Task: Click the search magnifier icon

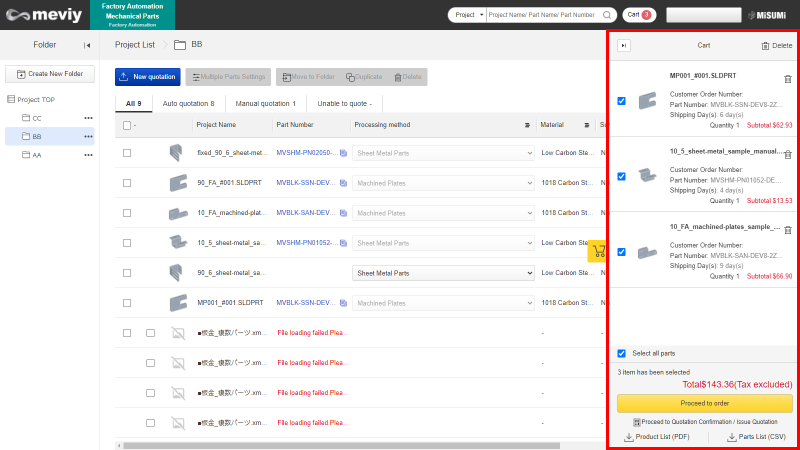Action: [x=607, y=15]
